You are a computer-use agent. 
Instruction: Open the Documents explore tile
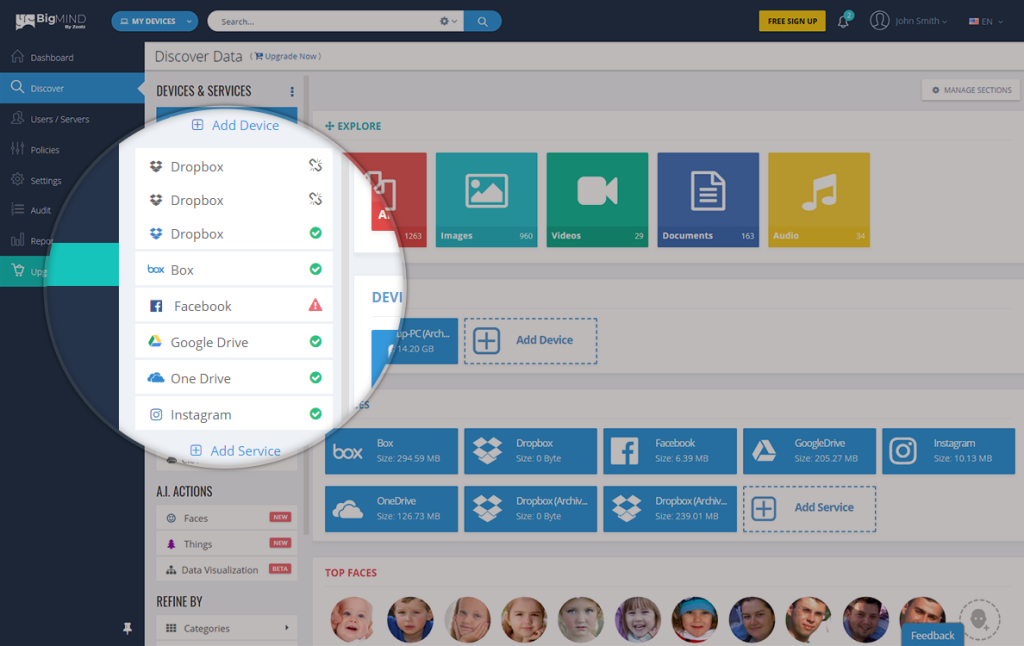709,200
